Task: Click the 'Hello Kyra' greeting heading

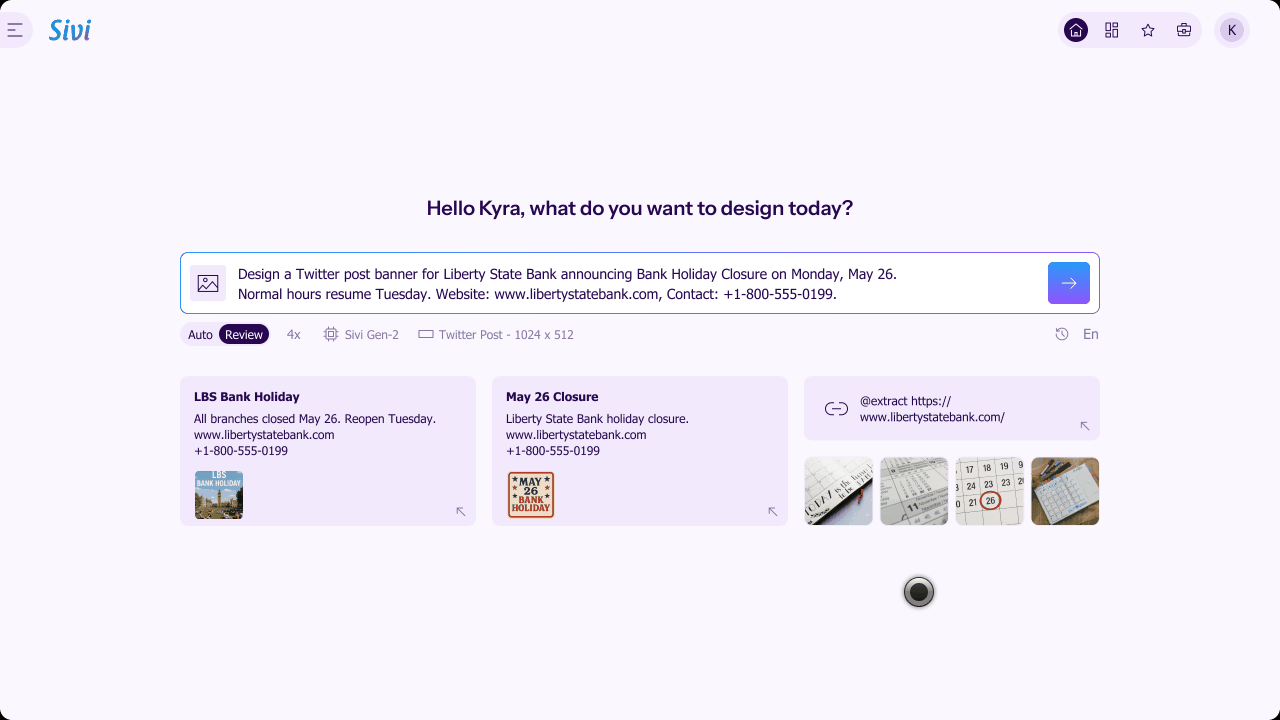Action: tap(640, 208)
